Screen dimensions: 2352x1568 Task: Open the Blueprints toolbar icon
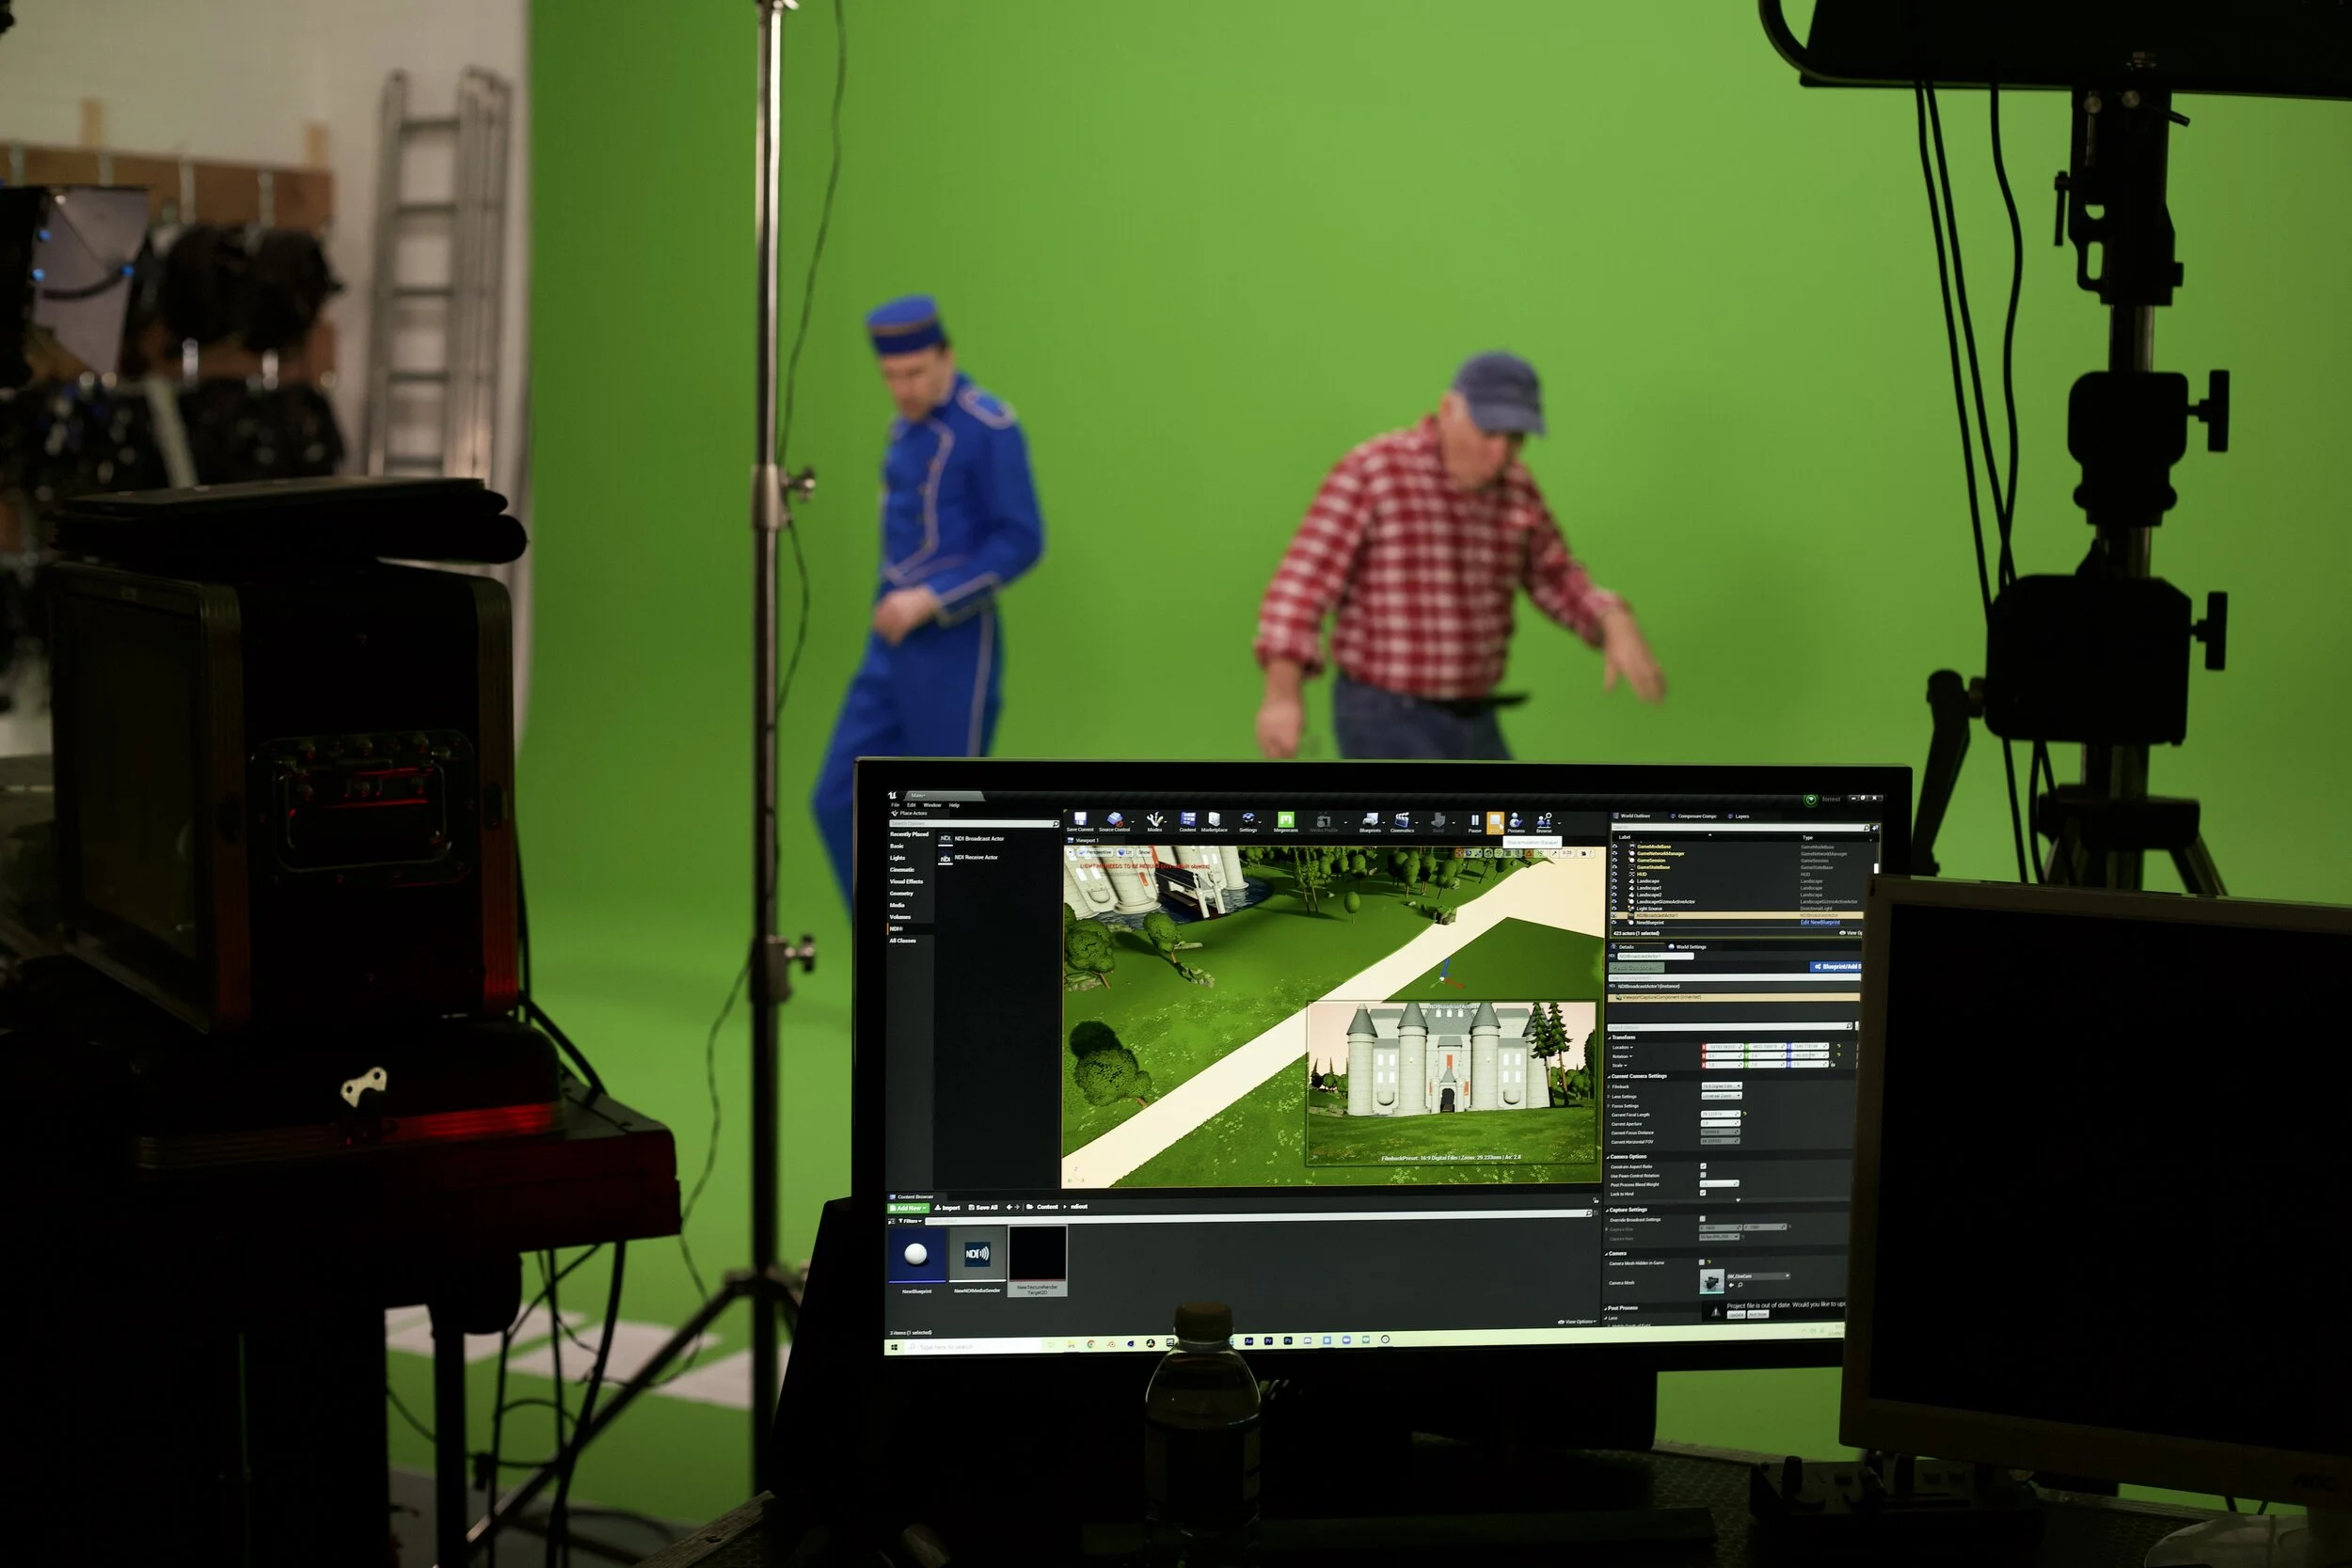point(1370,822)
